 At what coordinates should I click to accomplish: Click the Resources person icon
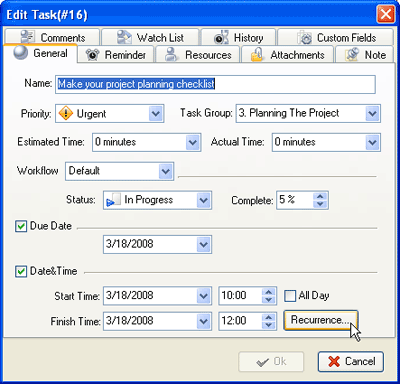(172, 54)
